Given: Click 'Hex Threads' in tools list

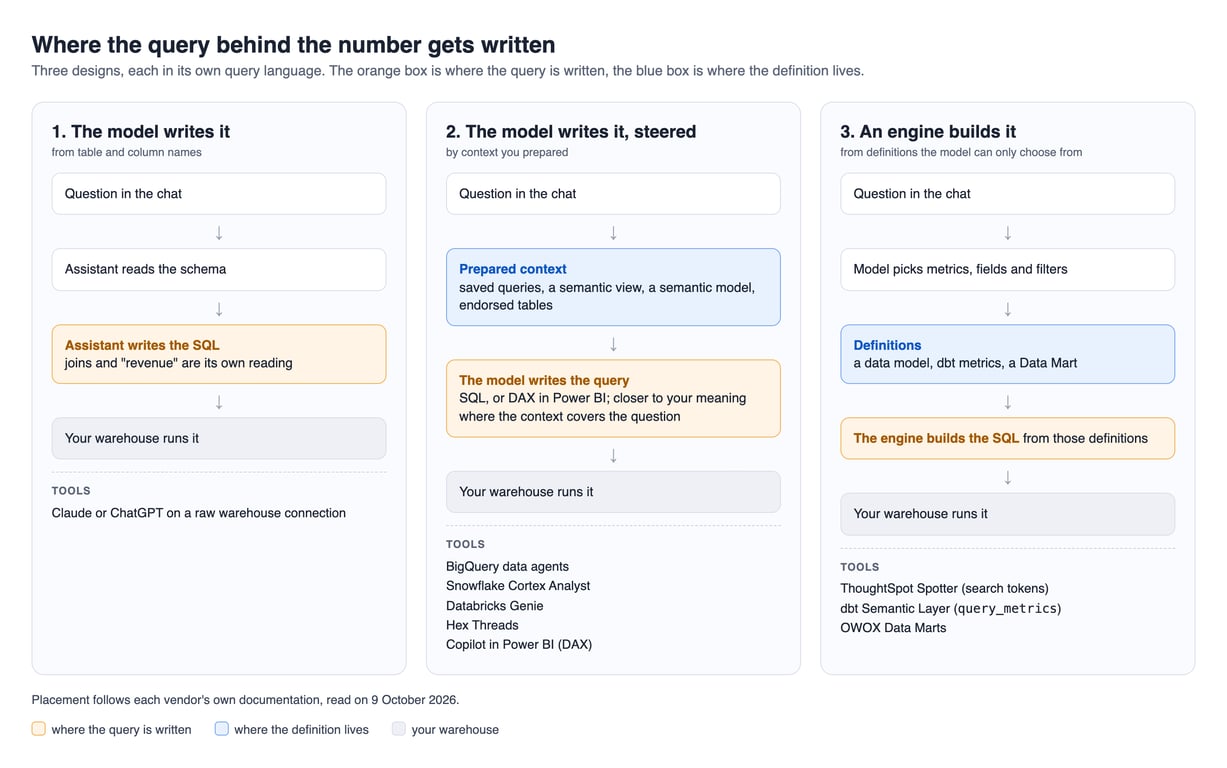Looking at the screenshot, I should click(x=482, y=625).
